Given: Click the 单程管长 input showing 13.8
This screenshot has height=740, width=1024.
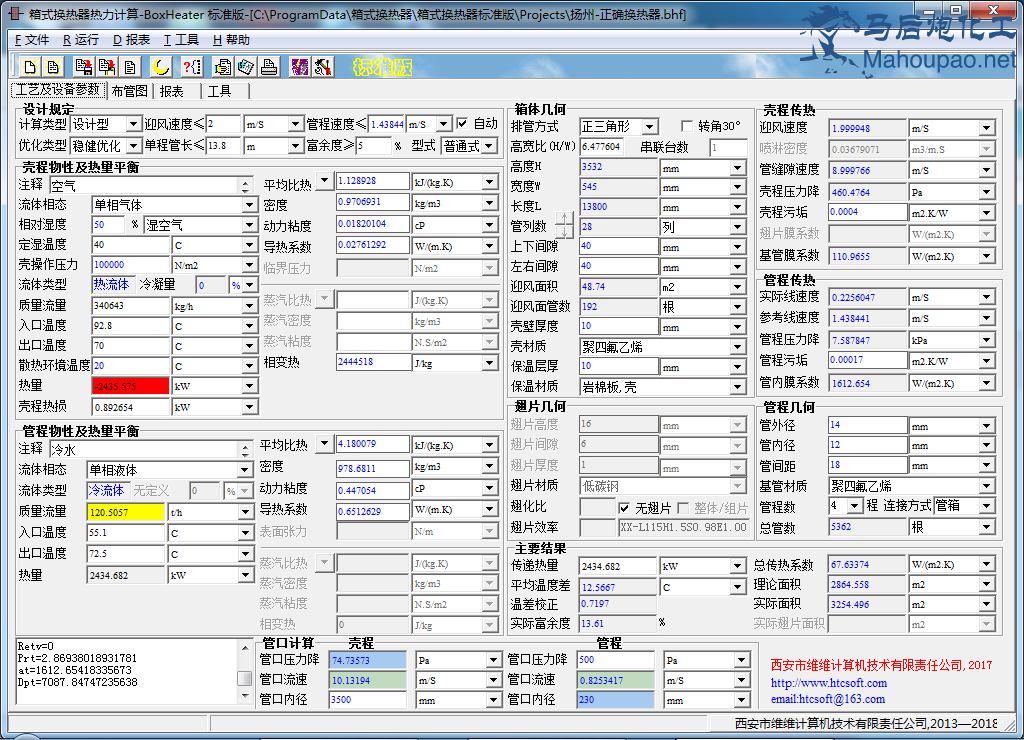Looking at the screenshot, I should 224,146.
